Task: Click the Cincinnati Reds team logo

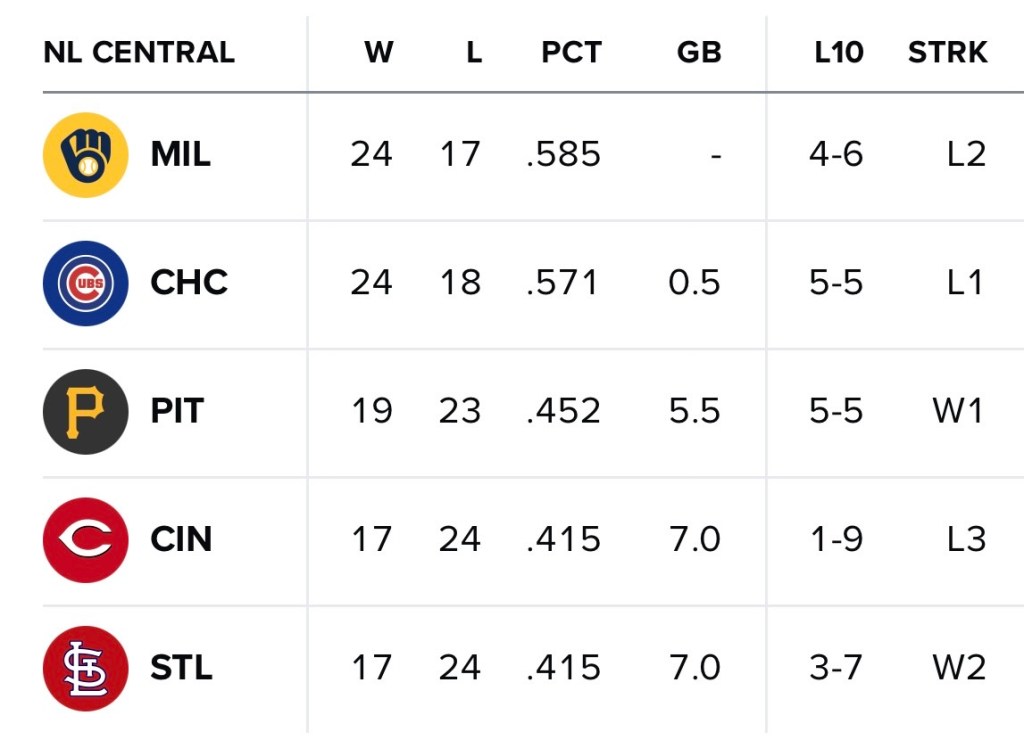Action: point(86,540)
